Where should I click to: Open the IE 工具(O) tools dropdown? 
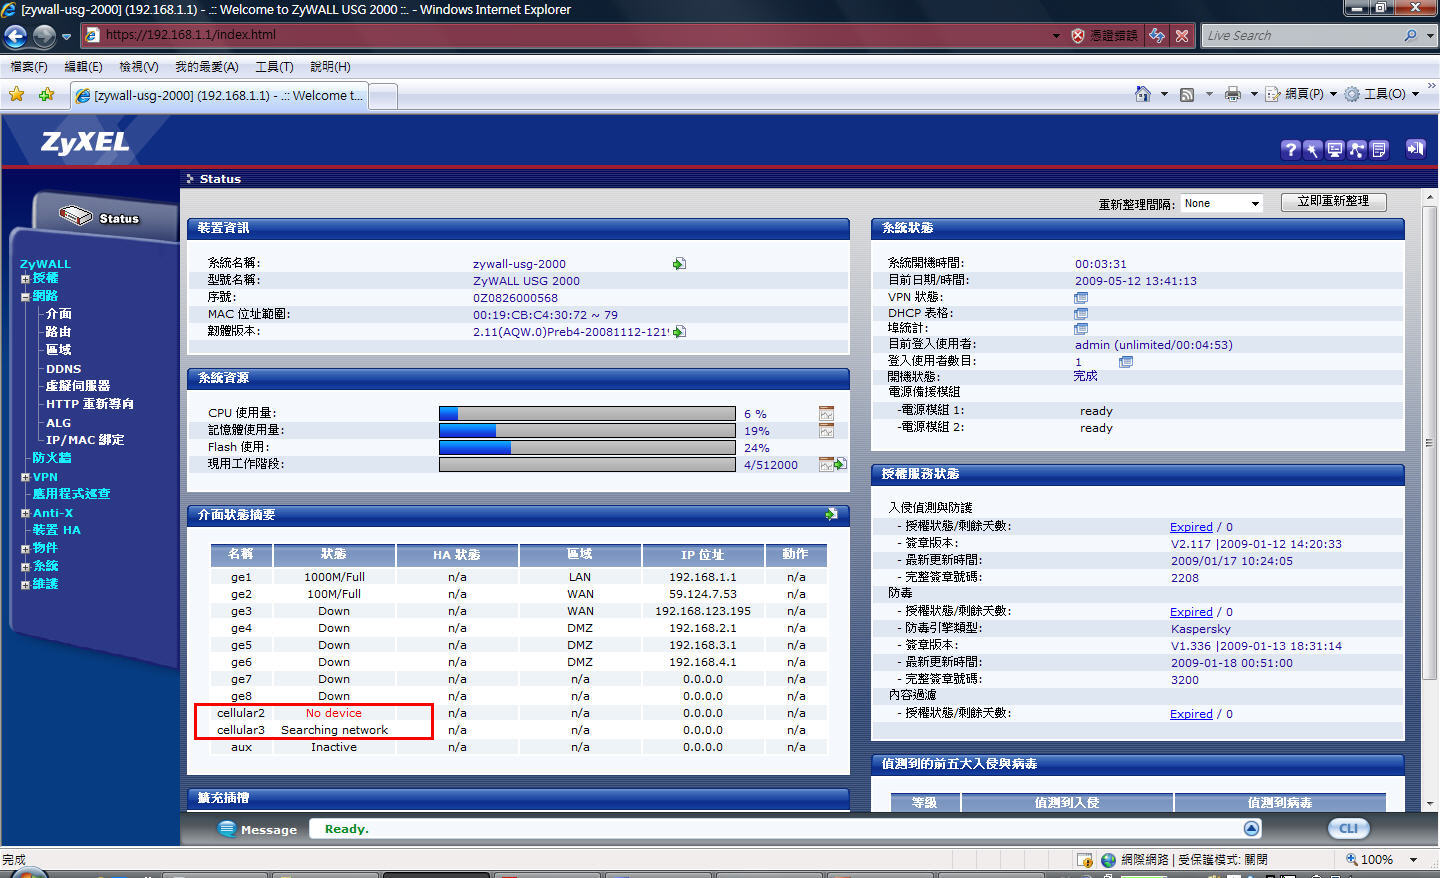(x=1382, y=94)
